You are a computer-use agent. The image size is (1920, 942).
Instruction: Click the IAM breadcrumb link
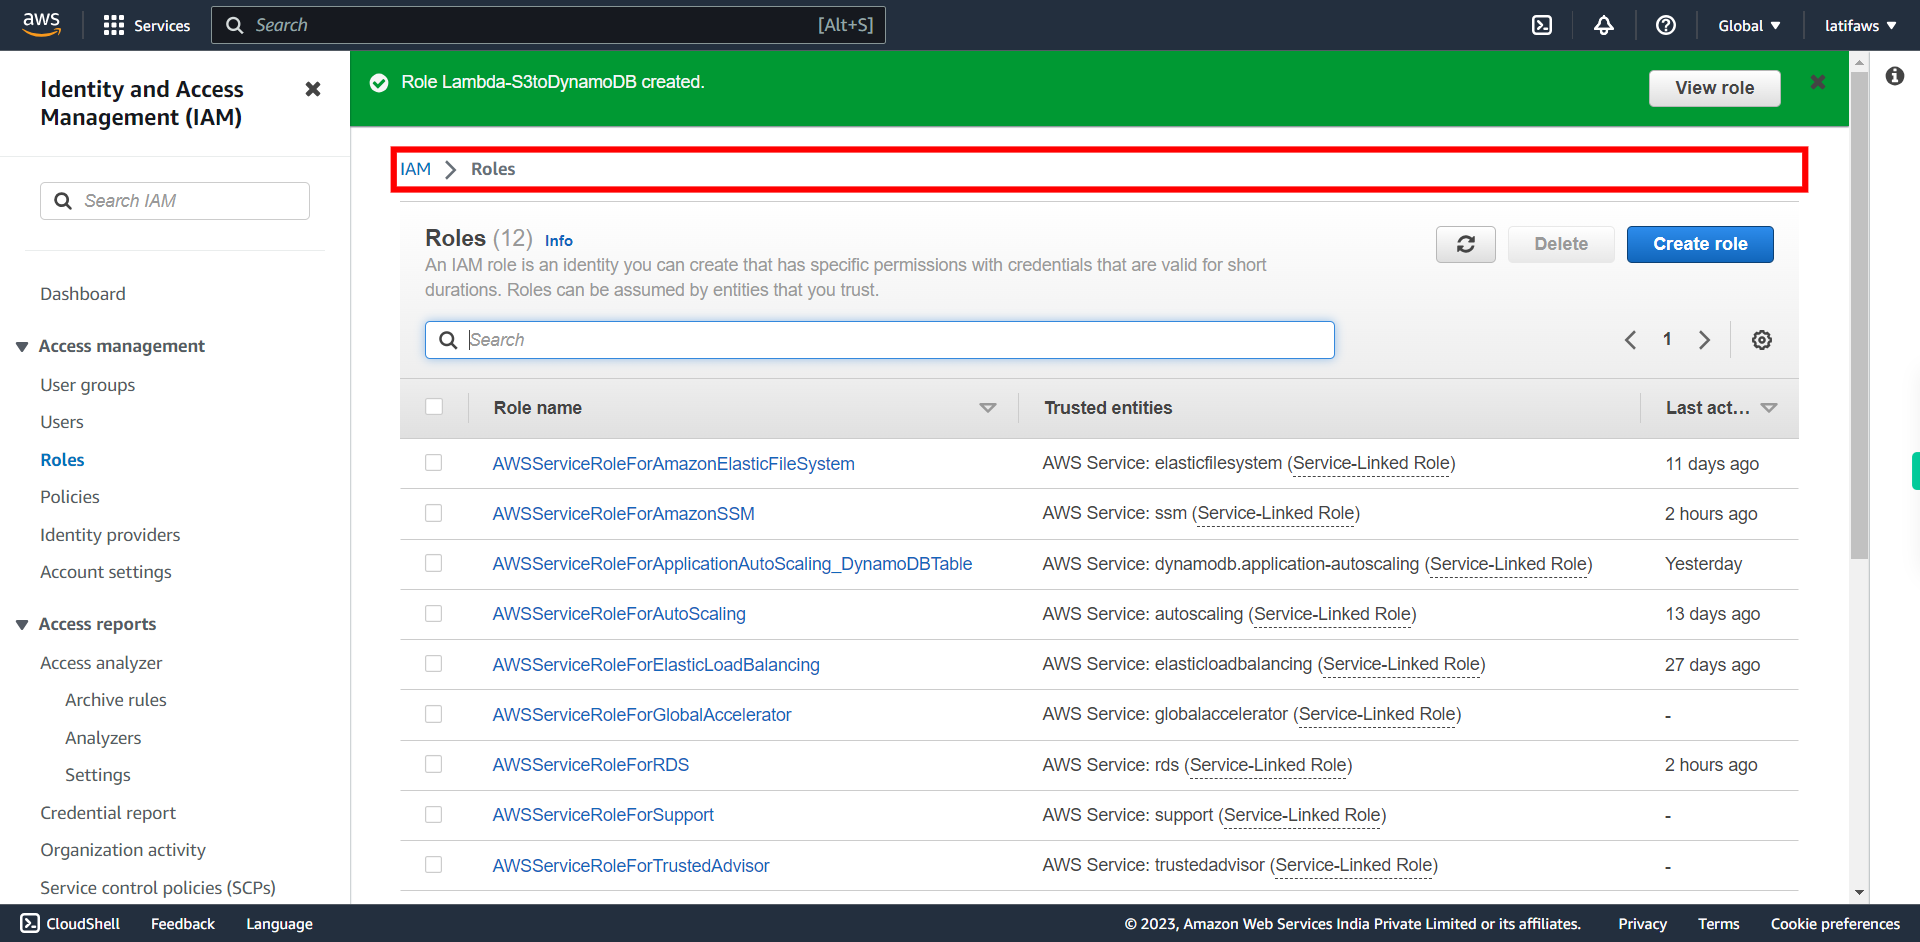point(416,169)
